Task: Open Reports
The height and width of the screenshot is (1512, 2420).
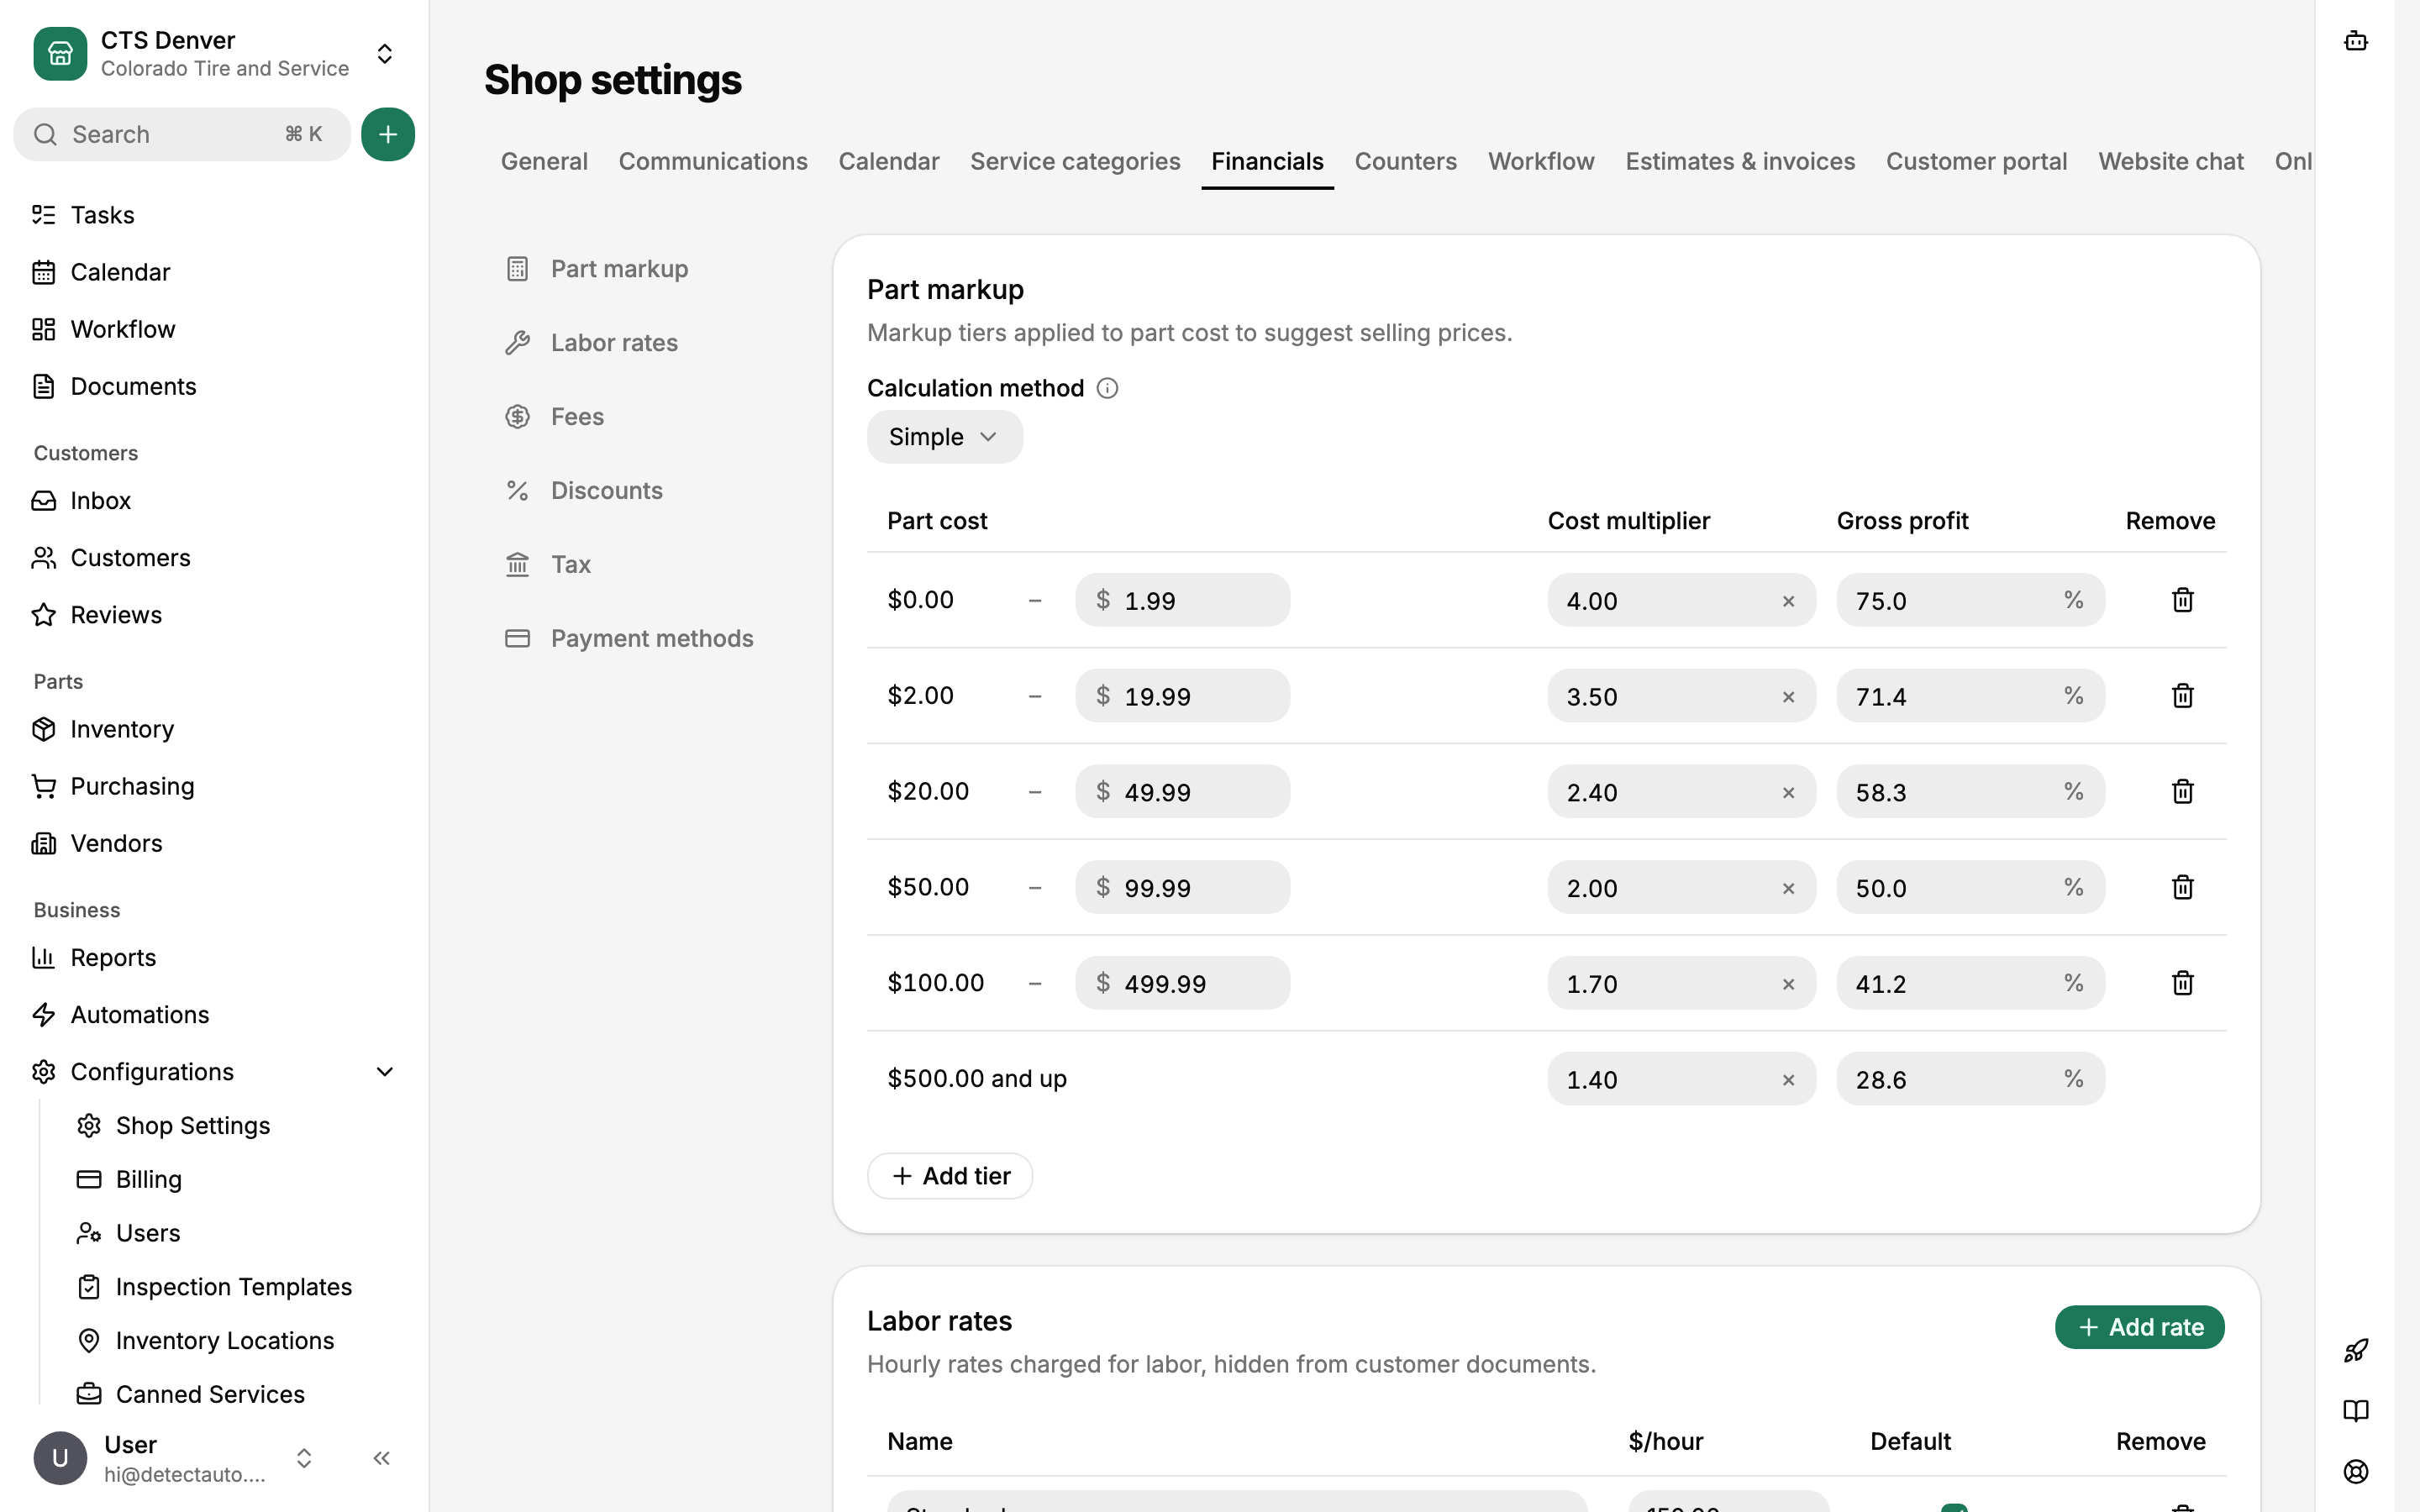Action: (x=215, y=957)
